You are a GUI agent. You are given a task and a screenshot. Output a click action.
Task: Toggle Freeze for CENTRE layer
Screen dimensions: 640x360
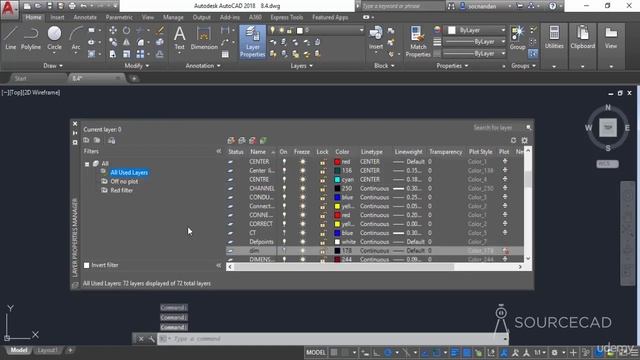pyautogui.click(x=302, y=180)
